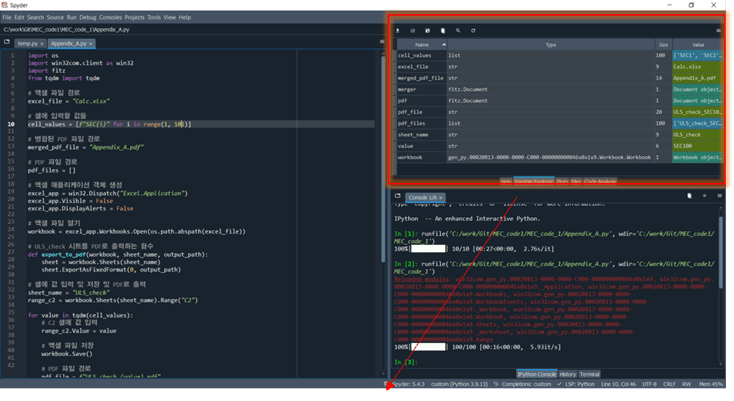Click the custom (Python 3.9.13) interpreter status
Viewport: 734px width, 401px height.
point(459,384)
